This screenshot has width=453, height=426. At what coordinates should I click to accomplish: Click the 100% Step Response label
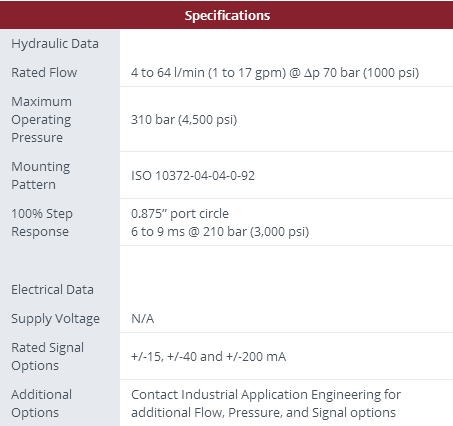[42, 222]
